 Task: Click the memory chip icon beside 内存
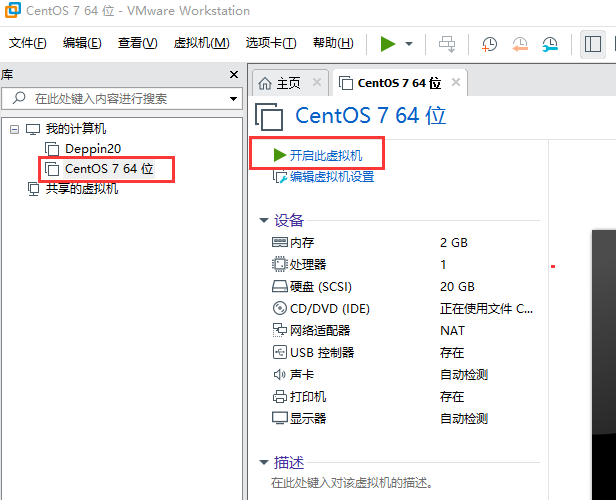280,242
